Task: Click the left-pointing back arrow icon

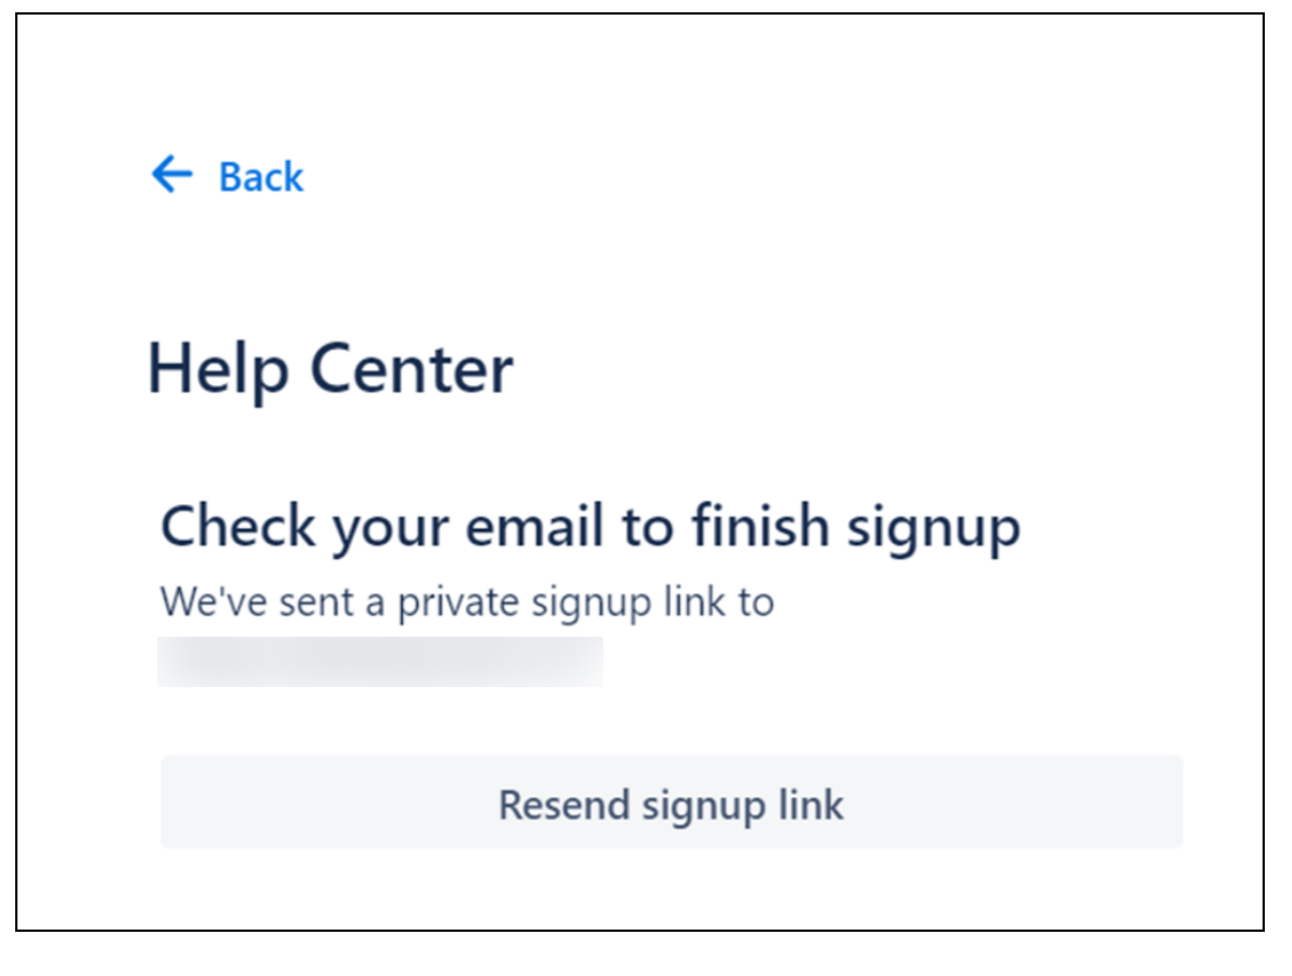Action: coord(172,174)
